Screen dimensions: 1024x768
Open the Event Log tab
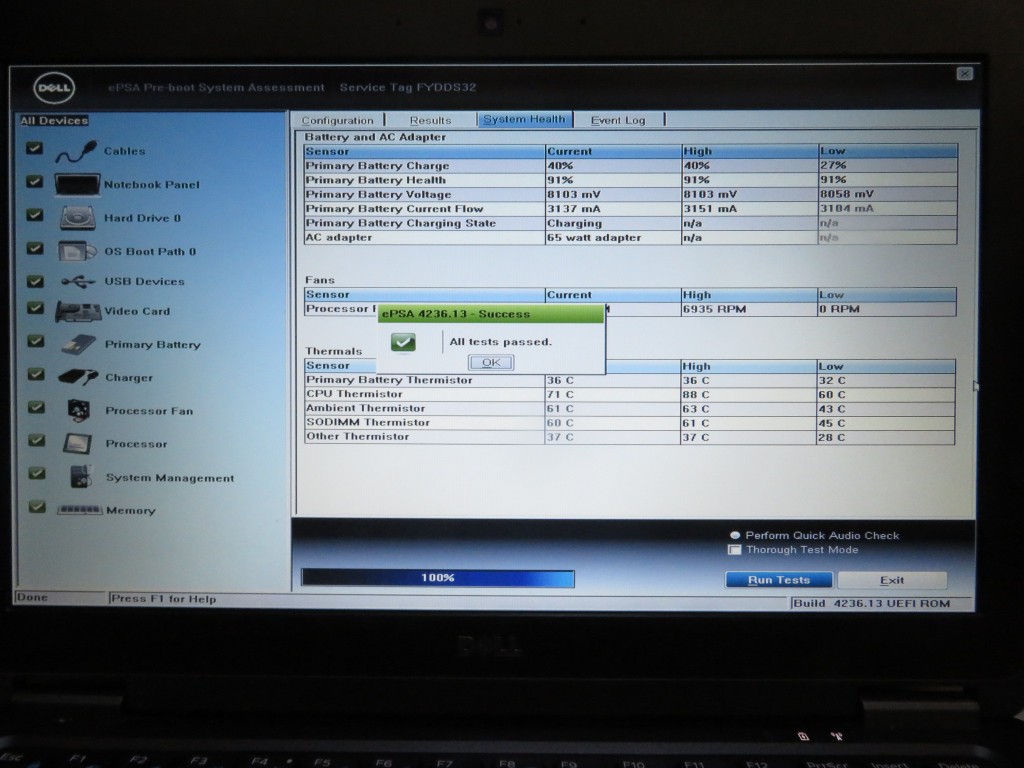point(618,120)
